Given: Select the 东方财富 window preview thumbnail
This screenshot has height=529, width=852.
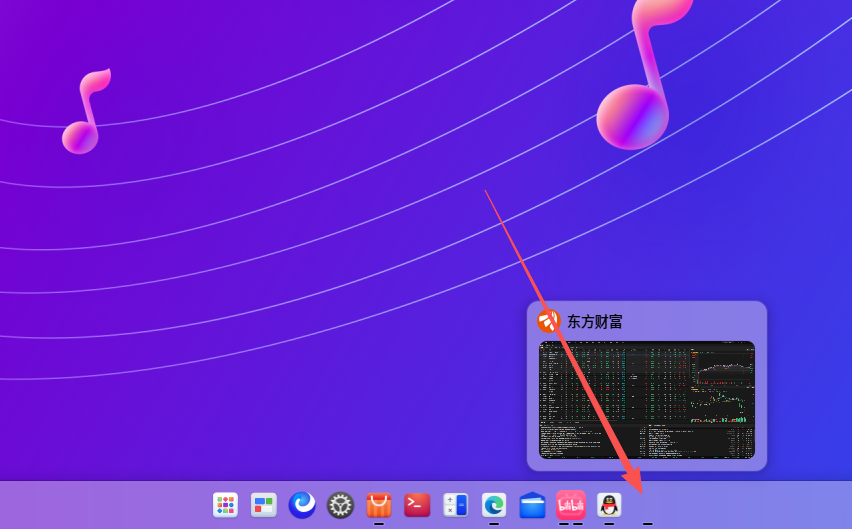Looking at the screenshot, I should pos(647,400).
